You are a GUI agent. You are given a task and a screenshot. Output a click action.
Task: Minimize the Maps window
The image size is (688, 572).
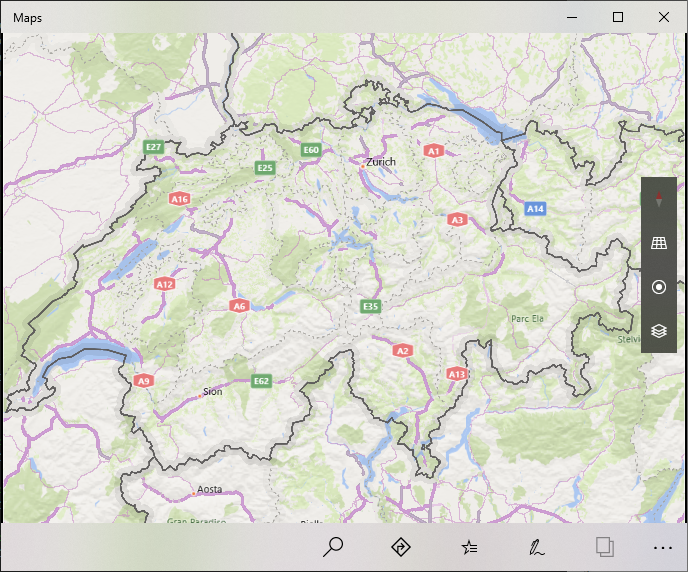[x=572, y=17]
